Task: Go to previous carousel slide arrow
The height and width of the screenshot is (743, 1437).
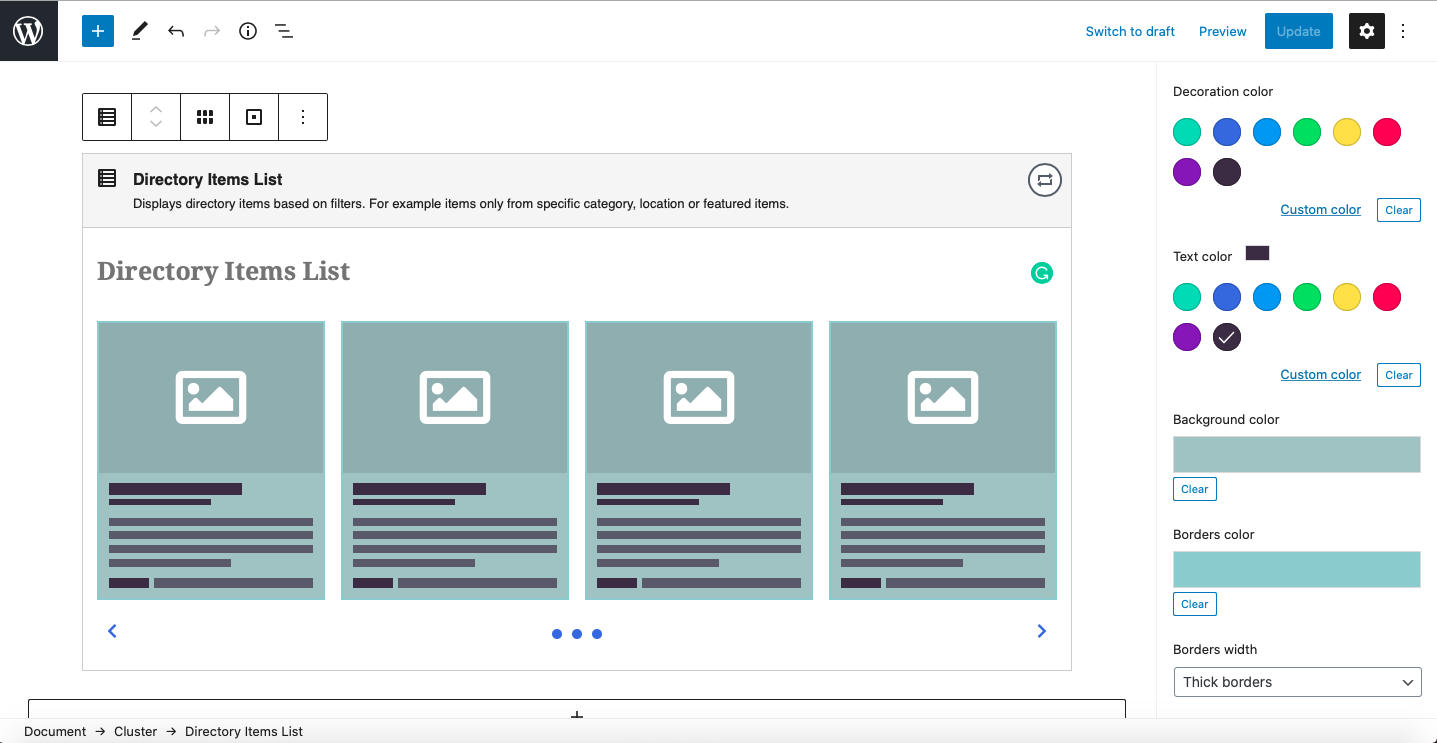Action: click(112, 631)
